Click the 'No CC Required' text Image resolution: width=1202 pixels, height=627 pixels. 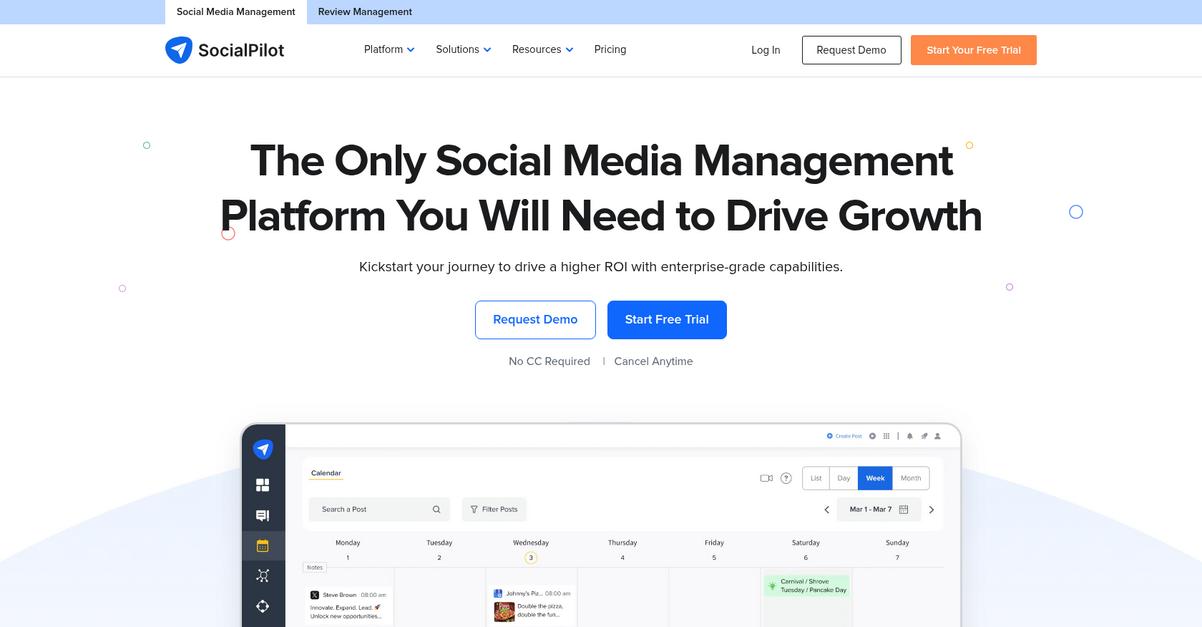pos(549,361)
